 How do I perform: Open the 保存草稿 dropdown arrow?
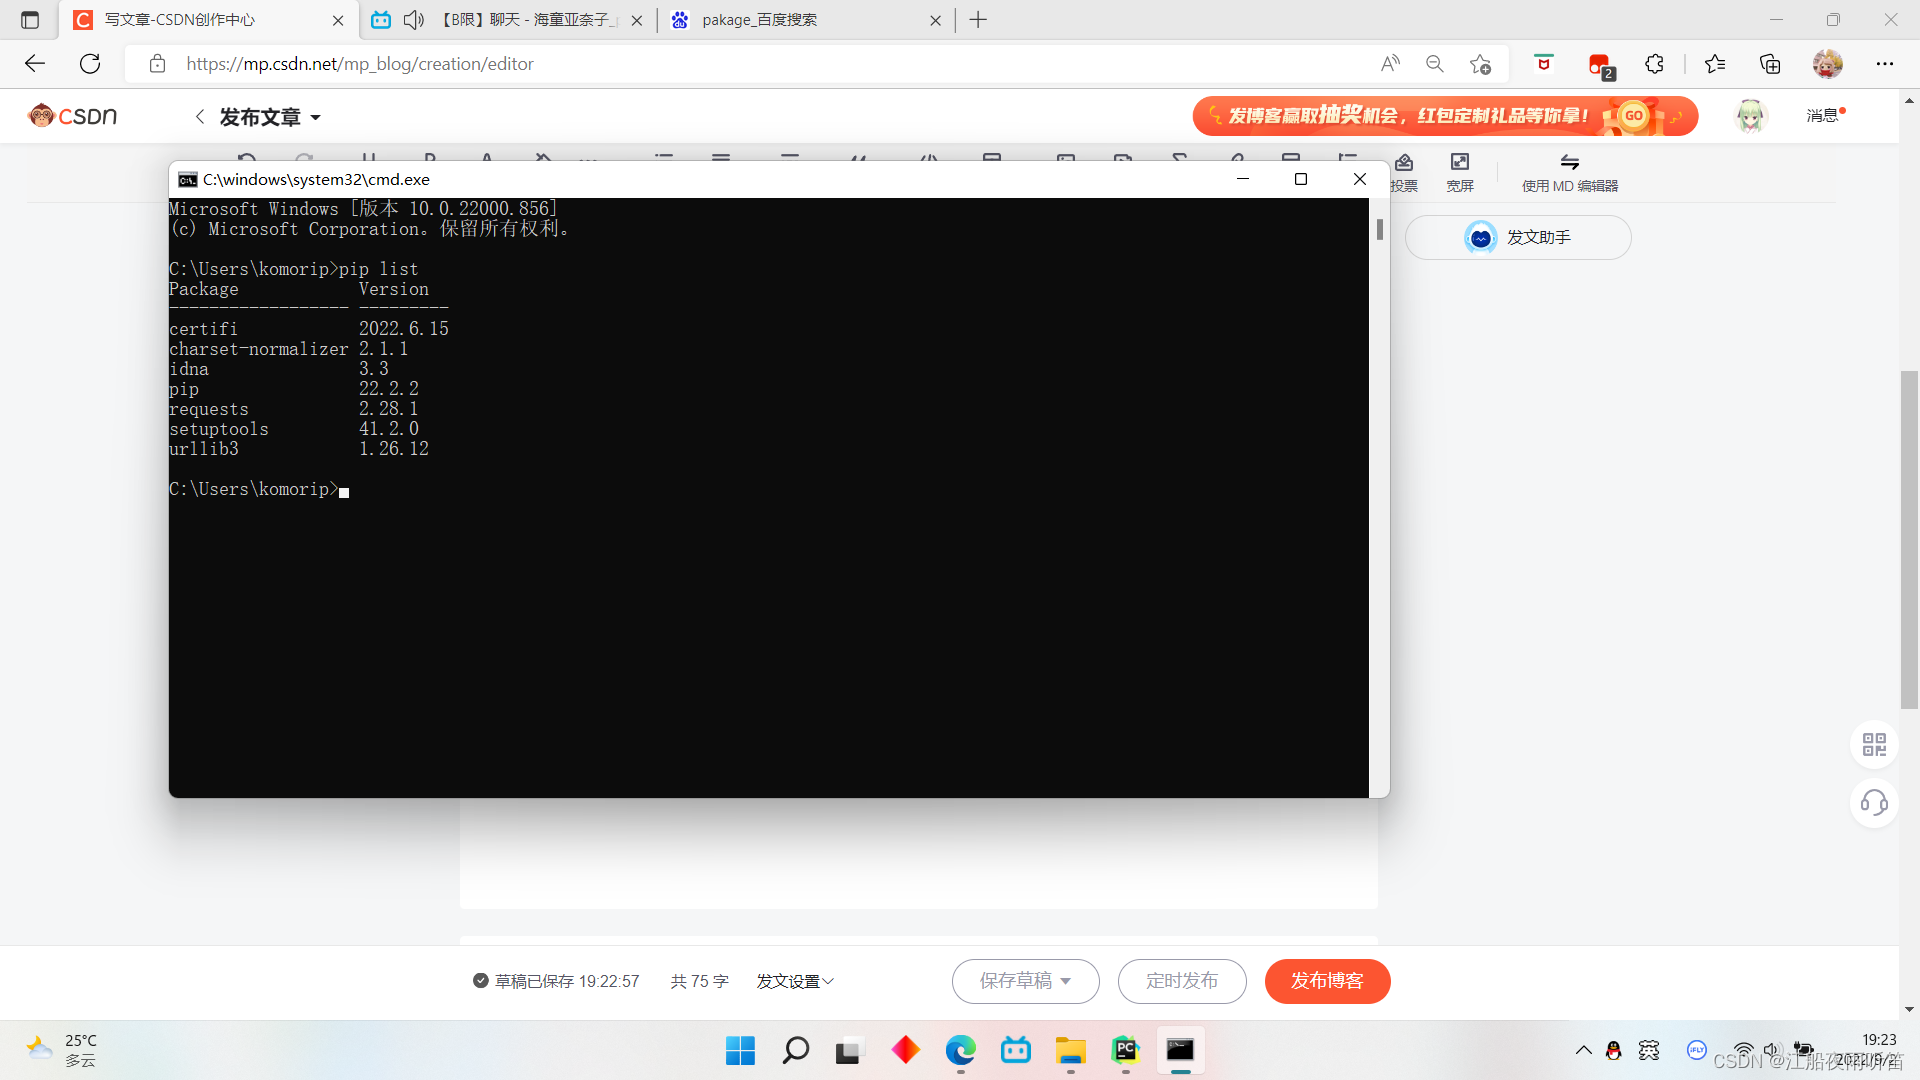point(1066,981)
